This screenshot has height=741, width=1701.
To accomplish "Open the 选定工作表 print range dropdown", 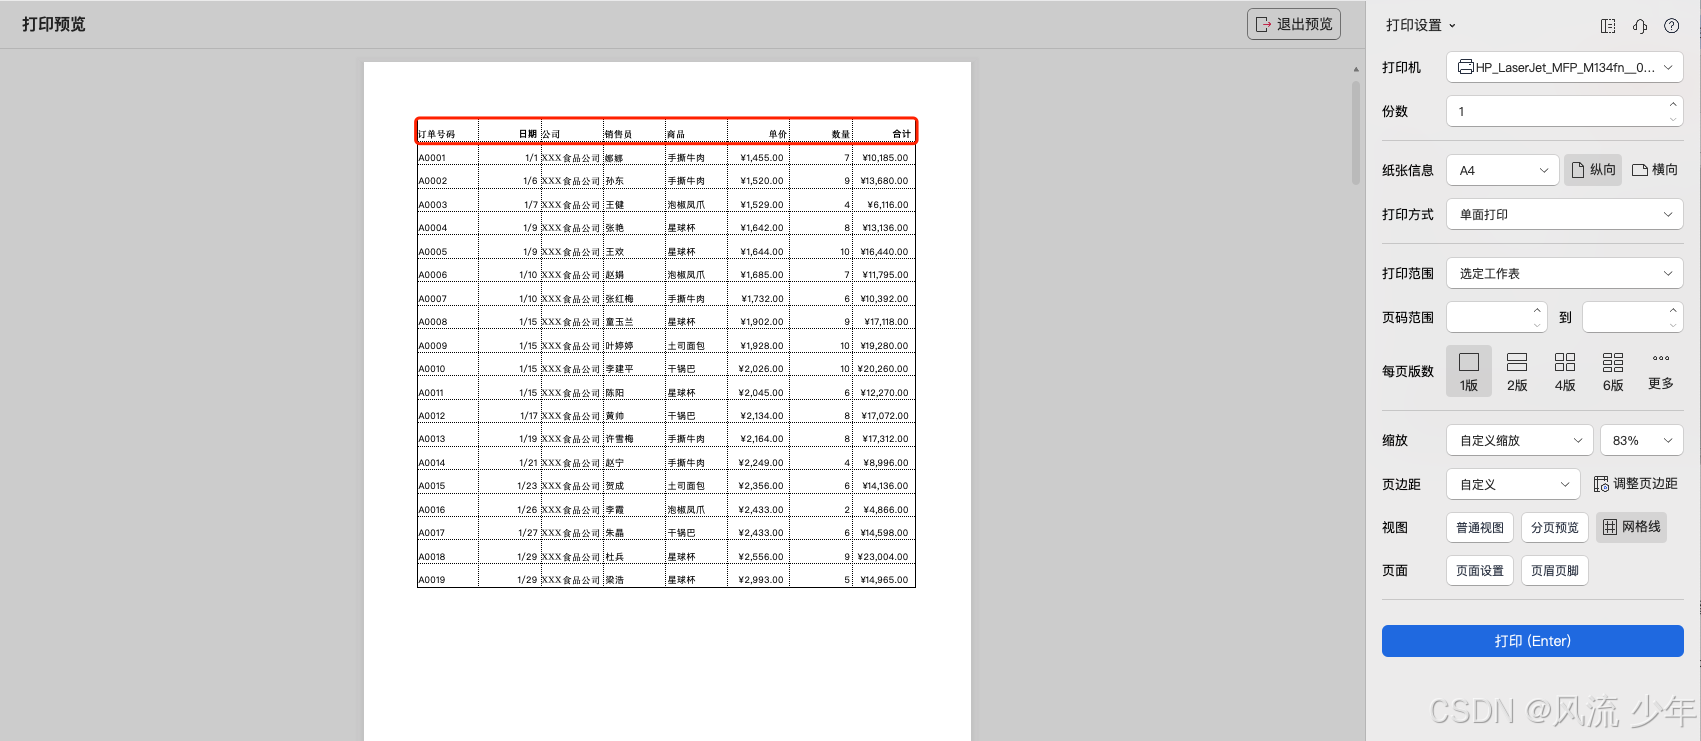I will click(x=1565, y=273).
